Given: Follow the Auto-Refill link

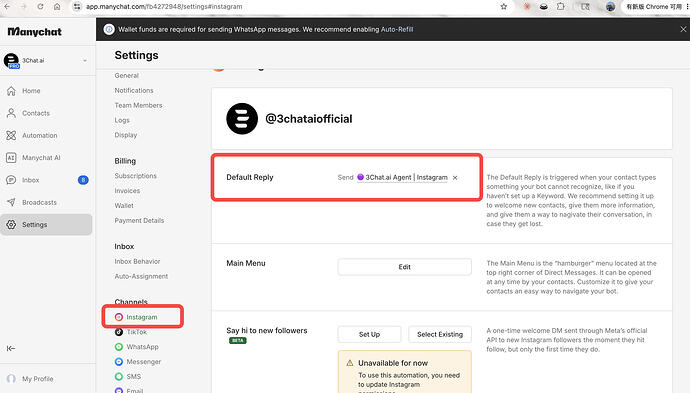Looking at the screenshot, I should point(397,29).
